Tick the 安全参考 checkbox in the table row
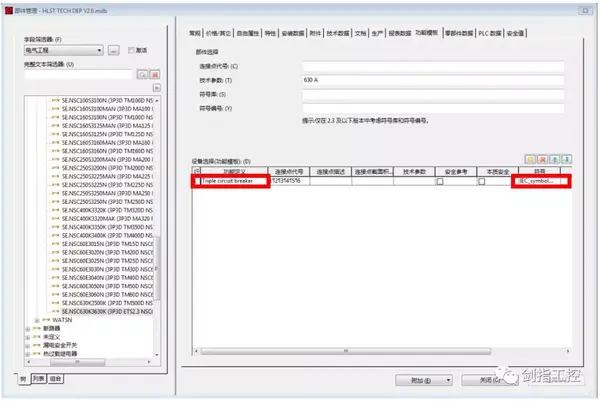The image size is (600, 402). [440, 181]
